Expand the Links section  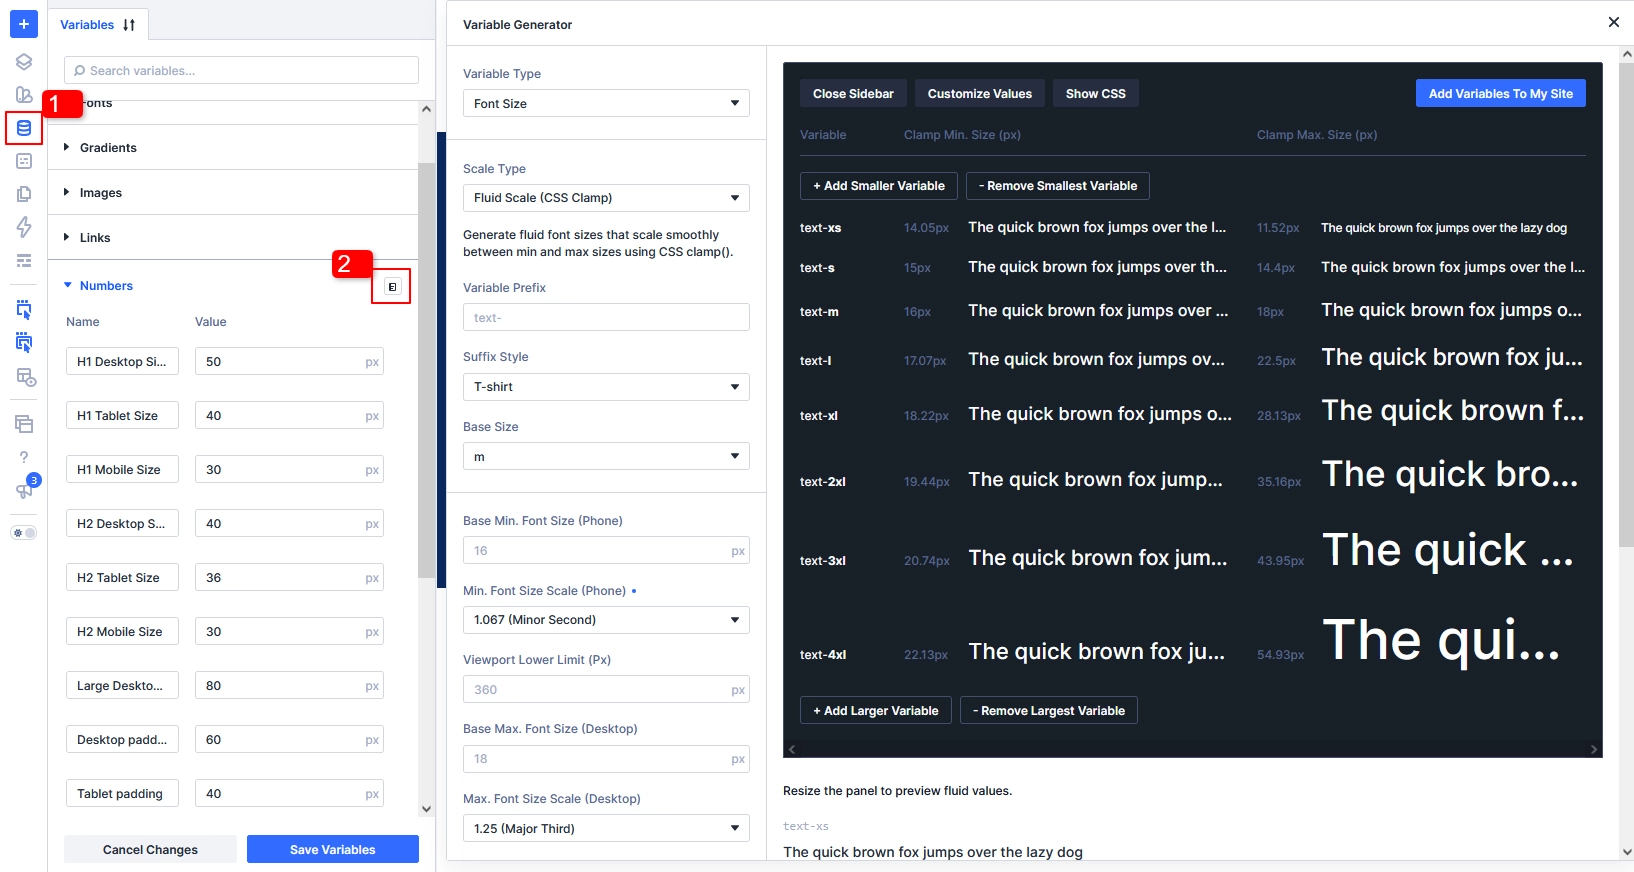(x=233, y=237)
